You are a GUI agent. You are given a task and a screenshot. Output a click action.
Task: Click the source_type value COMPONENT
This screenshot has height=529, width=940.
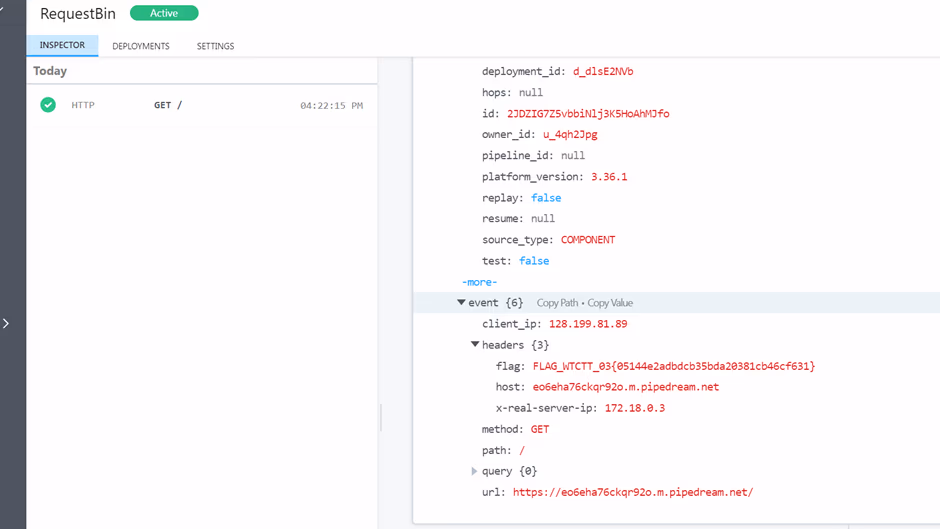point(588,239)
